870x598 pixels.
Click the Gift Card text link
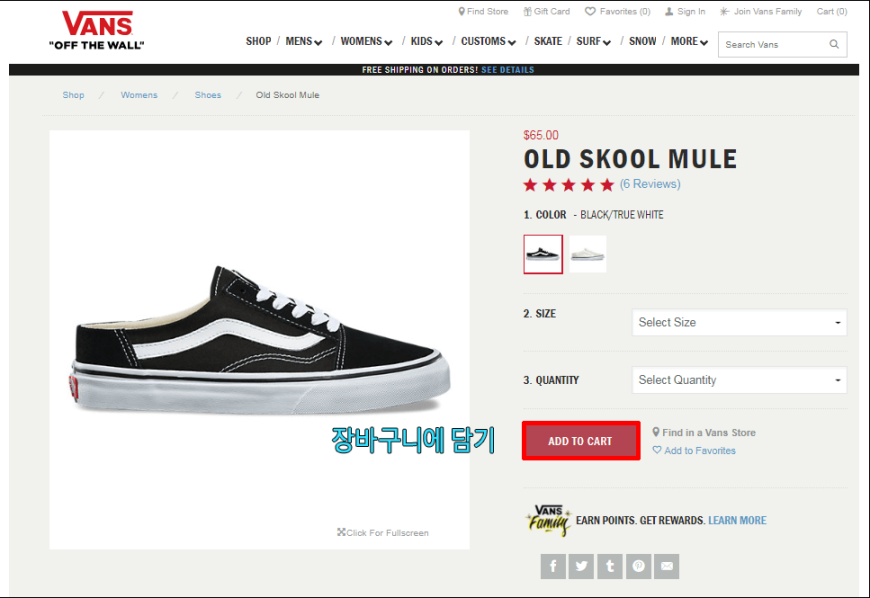pos(552,11)
